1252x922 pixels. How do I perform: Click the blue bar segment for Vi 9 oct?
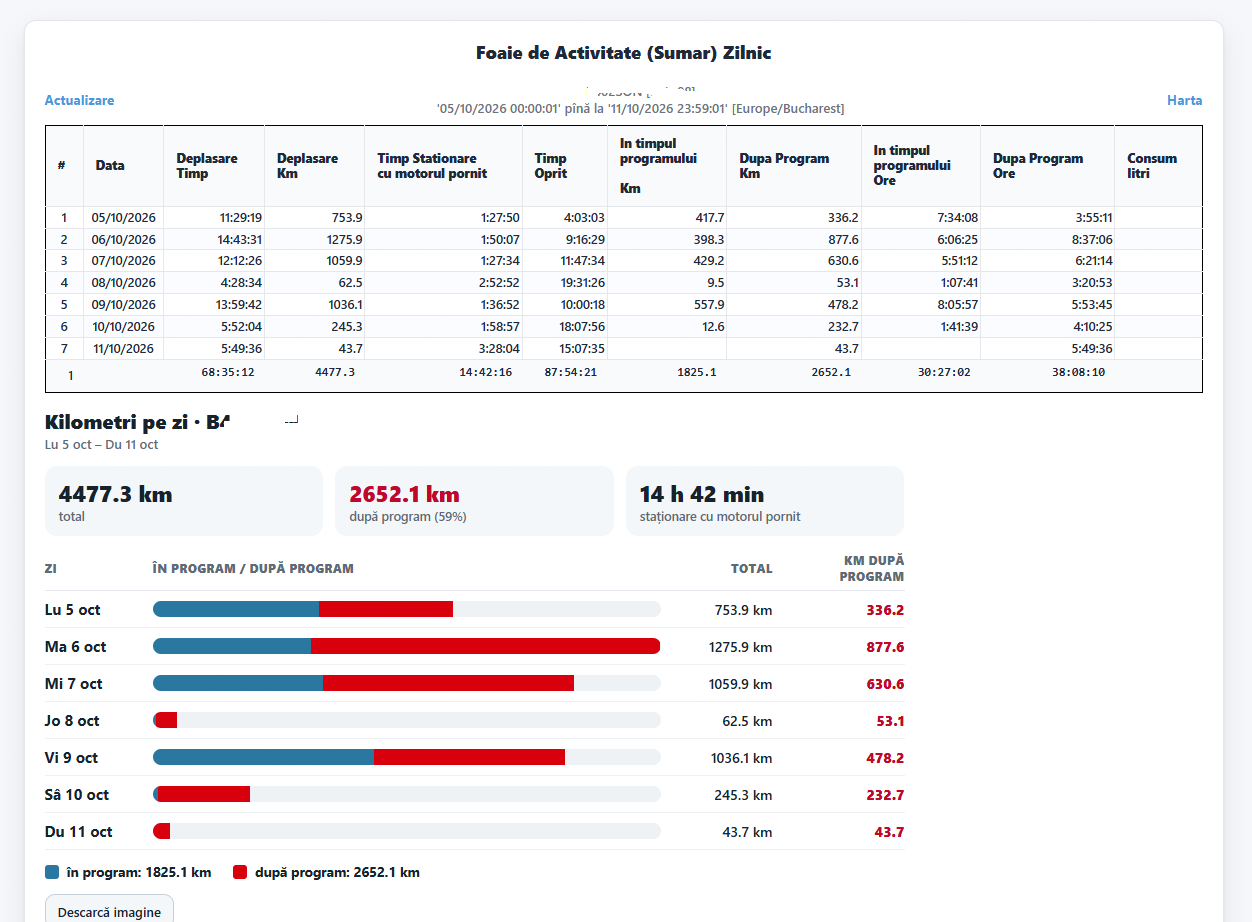(x=263, y=757)
